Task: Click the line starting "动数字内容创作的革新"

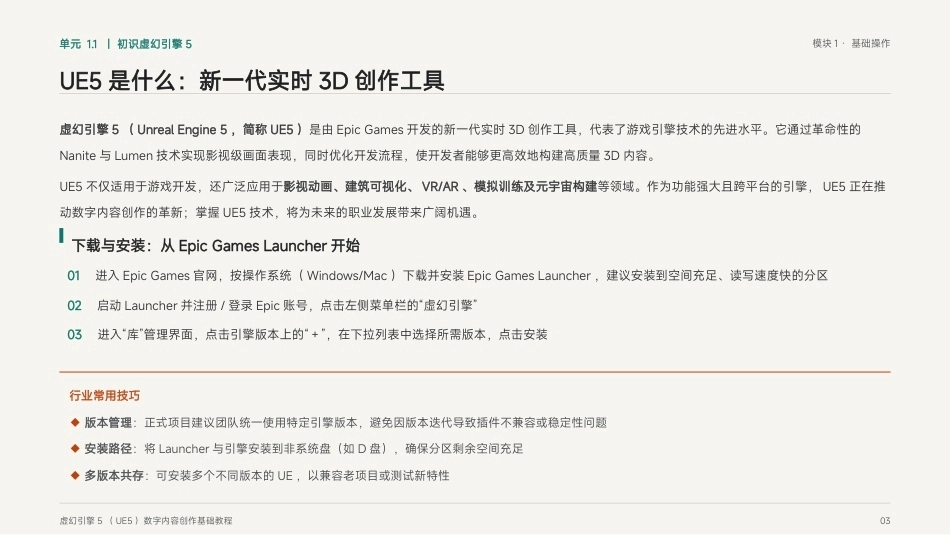Action: [271, 213]
